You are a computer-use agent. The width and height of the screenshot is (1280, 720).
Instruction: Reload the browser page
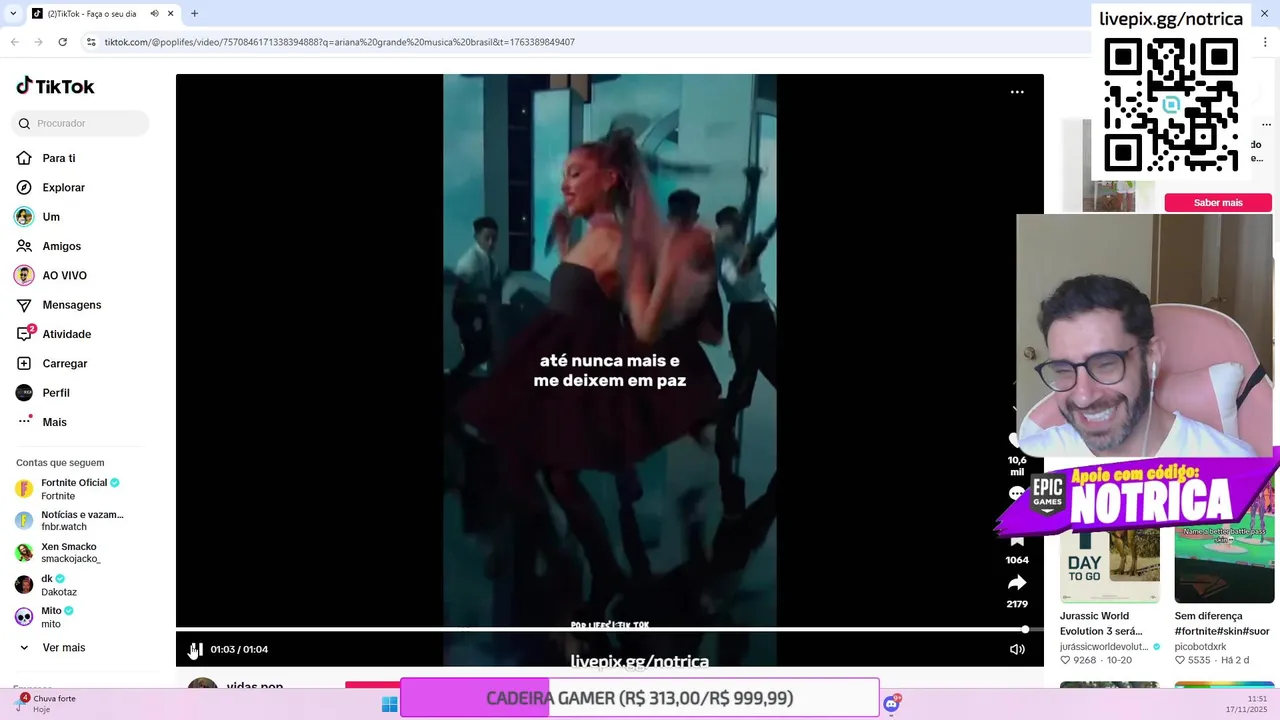pos(62,42)
